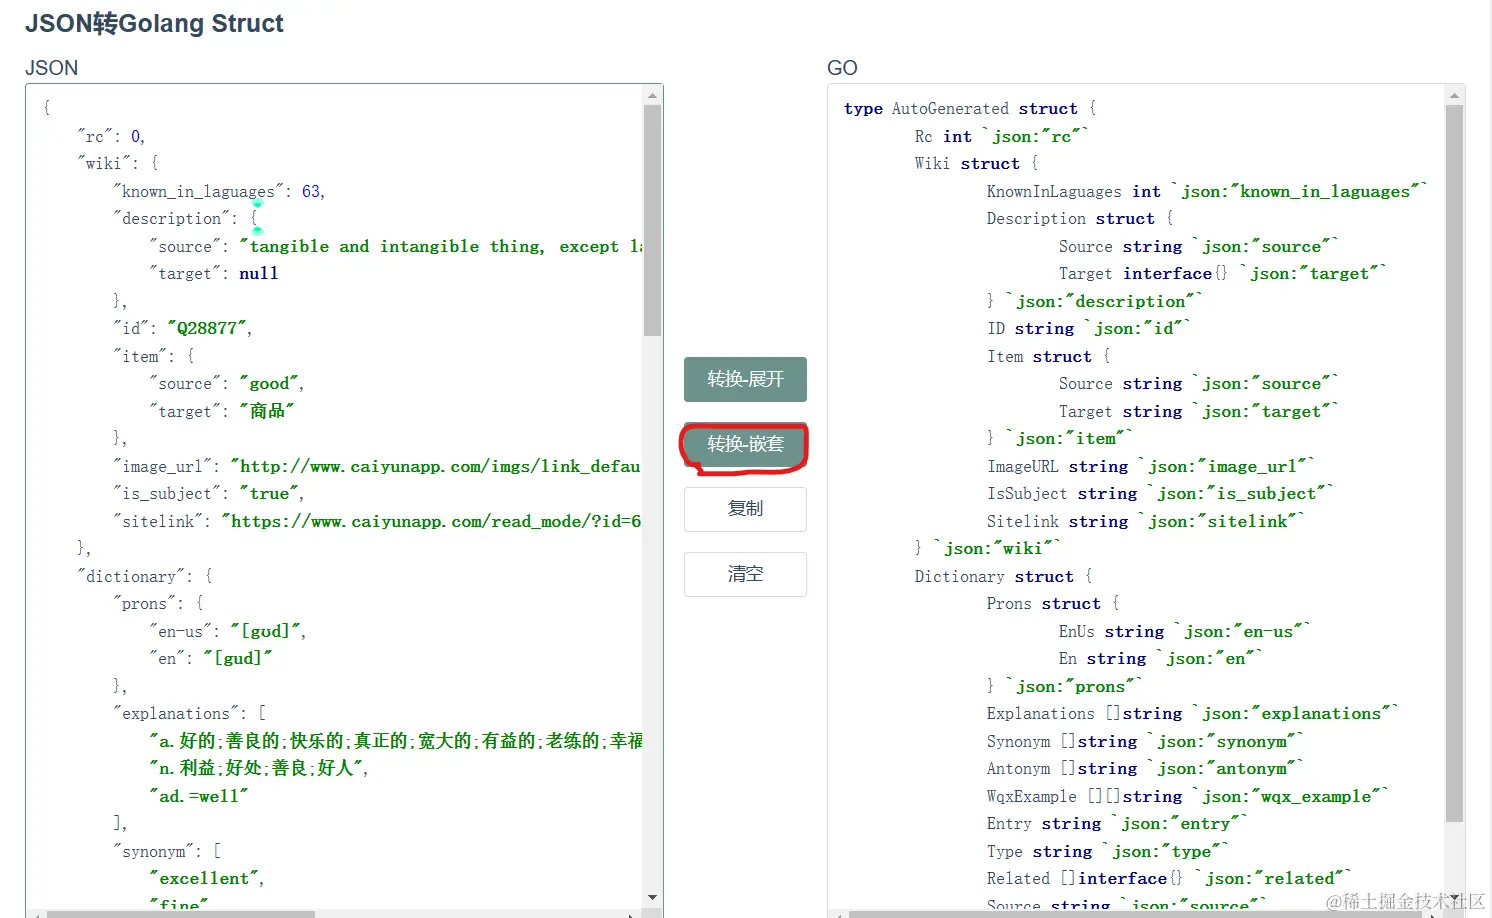
Task: Click the "id": "Q28877" line
Action: [183, 328]
